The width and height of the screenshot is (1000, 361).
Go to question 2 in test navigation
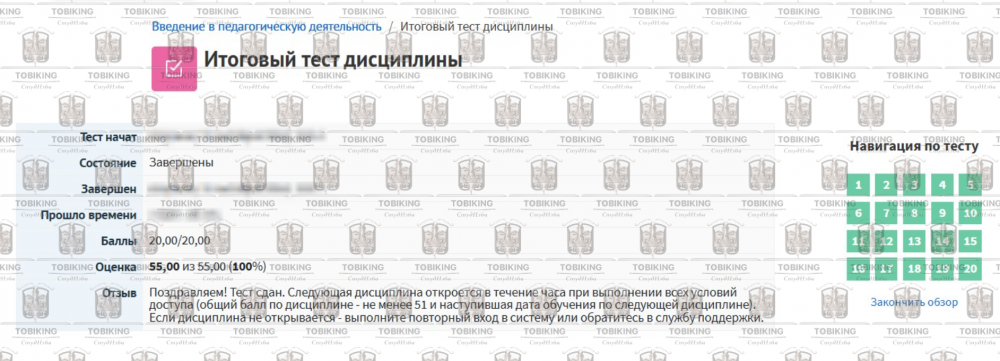point(886,186)
